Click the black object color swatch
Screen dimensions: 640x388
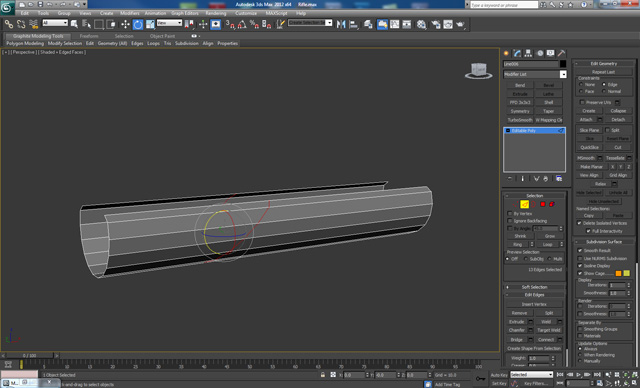[x=563, y=64]
